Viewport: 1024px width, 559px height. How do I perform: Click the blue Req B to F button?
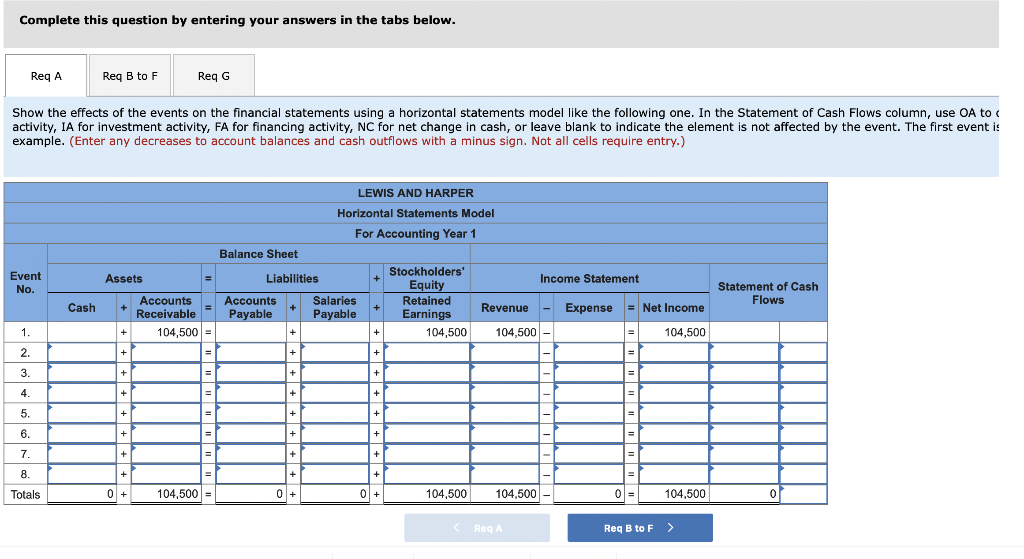[x=640, y=528]
